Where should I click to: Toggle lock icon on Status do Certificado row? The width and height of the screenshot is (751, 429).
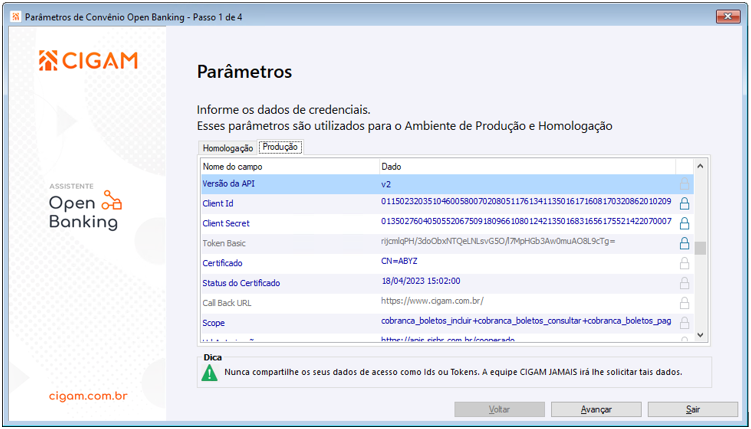click(684, 283)
